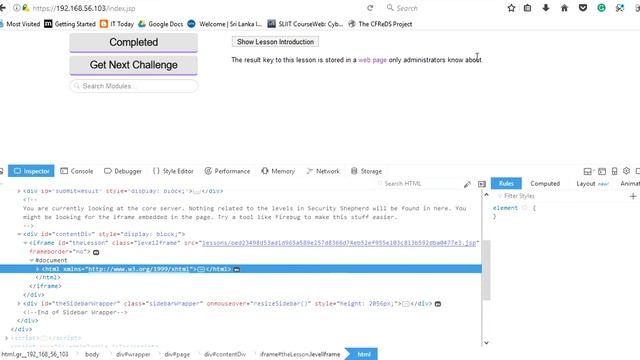Go back with the browser back arrow

pyautogui.click(x=2, y=8)
